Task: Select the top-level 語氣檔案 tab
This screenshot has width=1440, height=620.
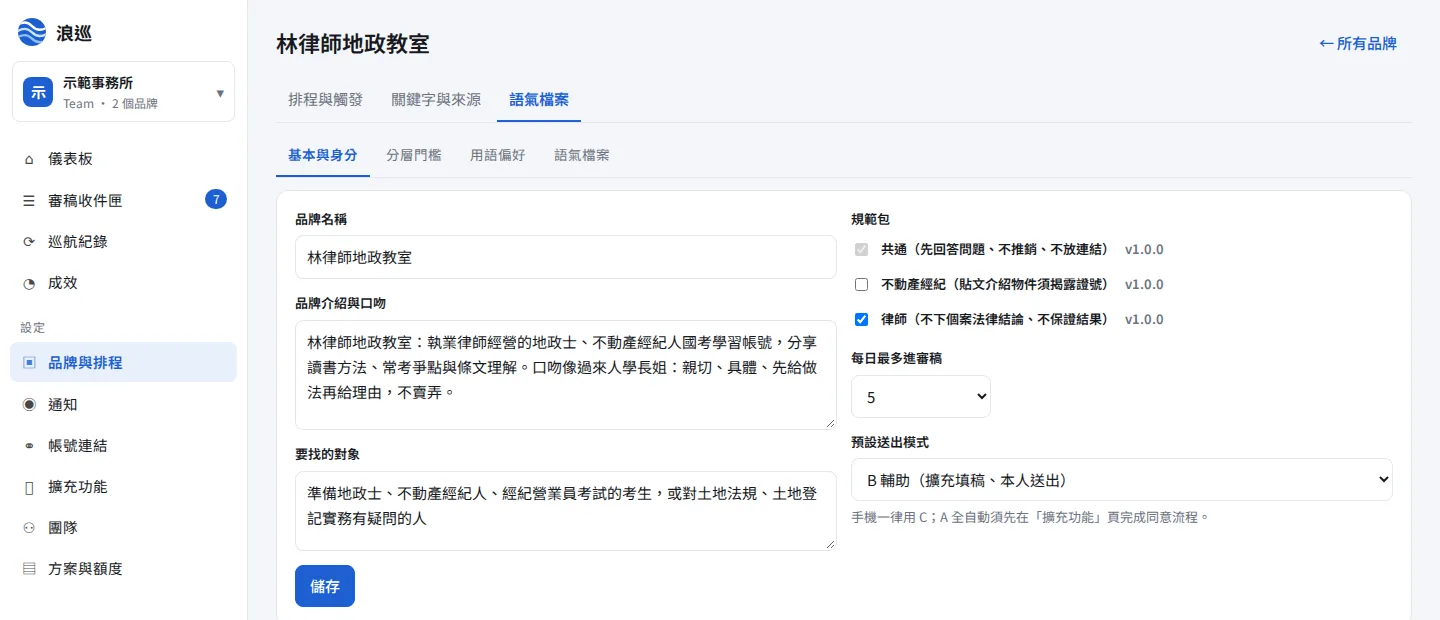Action: pyautogui.click(x=539, y=99)
